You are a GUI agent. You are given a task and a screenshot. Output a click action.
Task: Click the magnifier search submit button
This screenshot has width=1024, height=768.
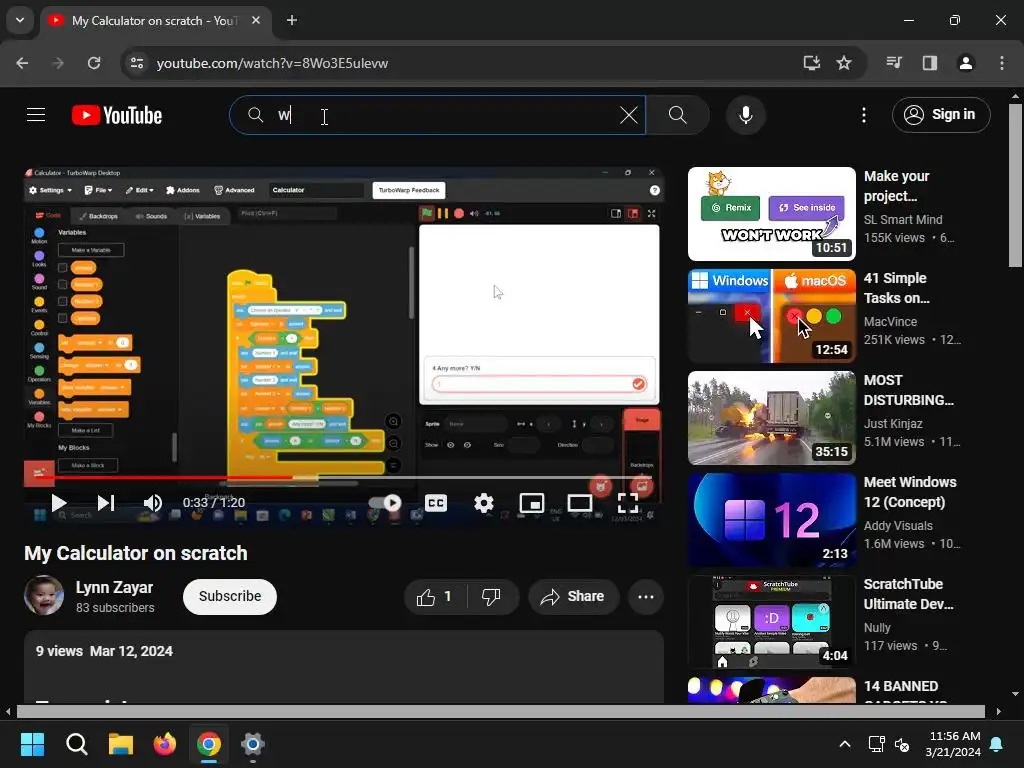point(678,116)
